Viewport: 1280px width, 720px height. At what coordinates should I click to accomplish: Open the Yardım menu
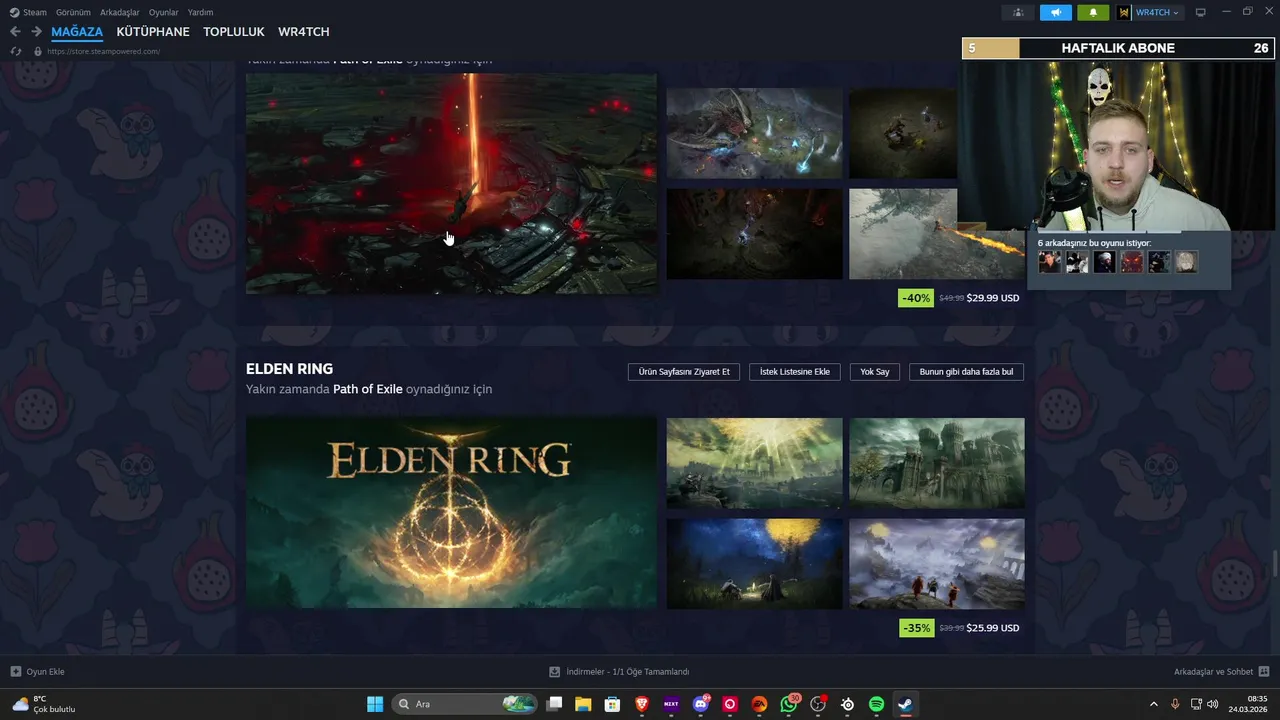[x=200, y=12]
